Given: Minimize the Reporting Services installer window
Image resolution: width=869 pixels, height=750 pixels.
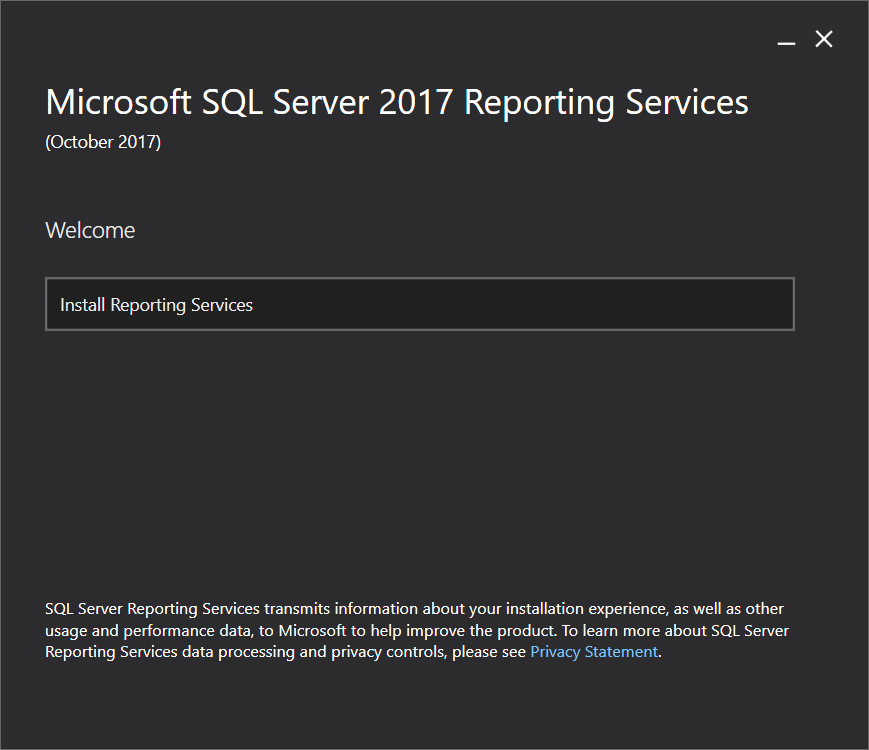Looking at the screenshot, I should 787,40.
